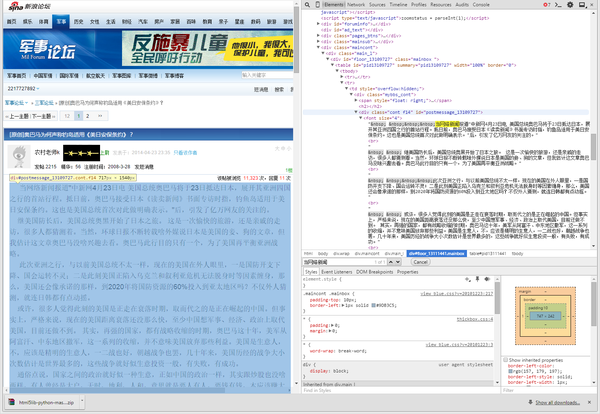This screenshot has height=414, width=600.
Task: Collapse the tbody node
Action: (x=337, y=71)
